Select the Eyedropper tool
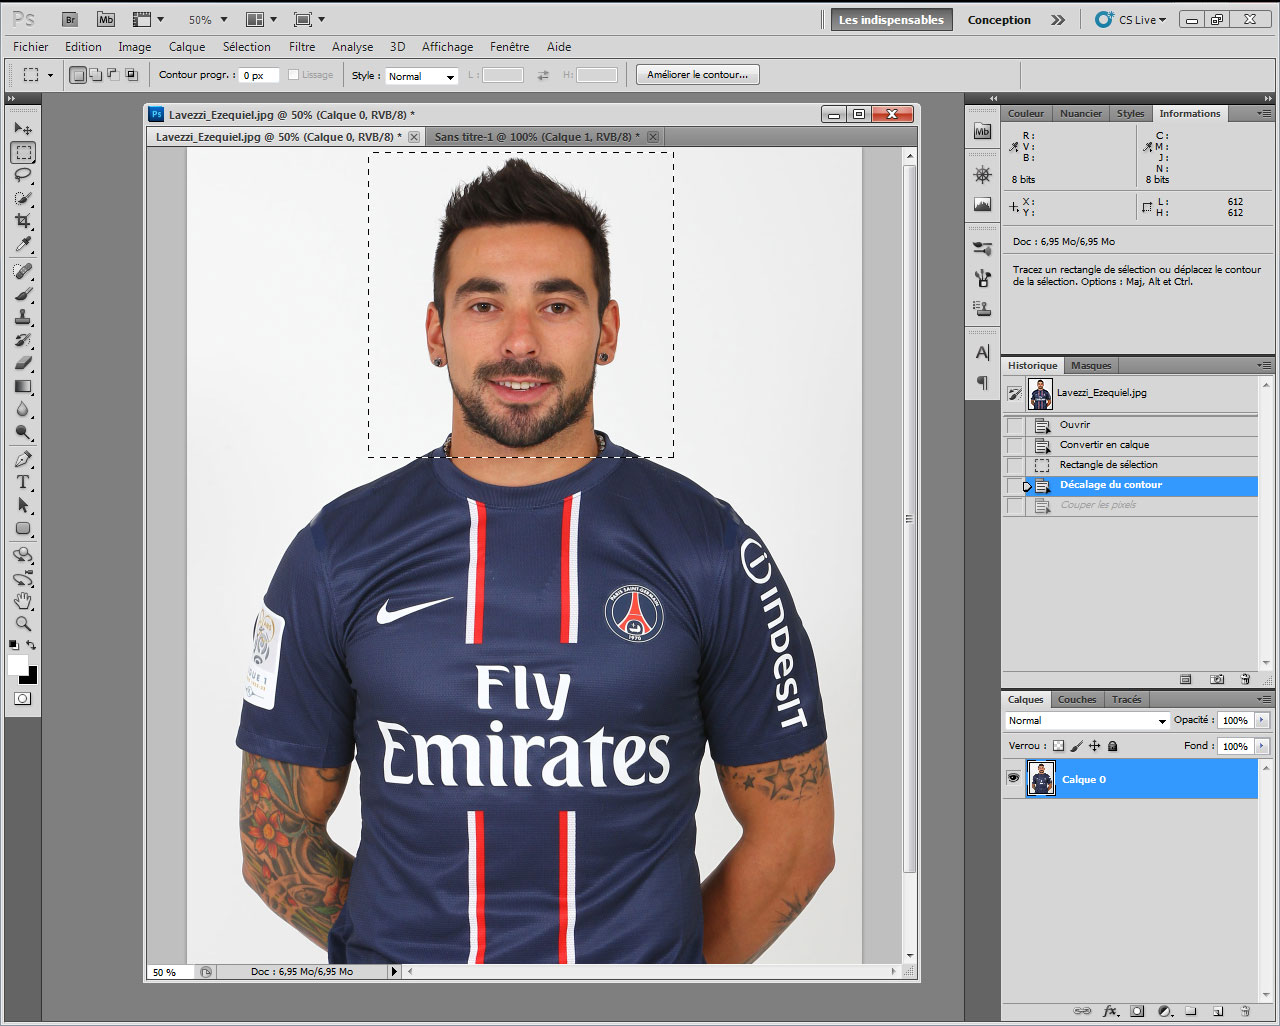Screen dimensions: 1280x1026 (23, 244)
